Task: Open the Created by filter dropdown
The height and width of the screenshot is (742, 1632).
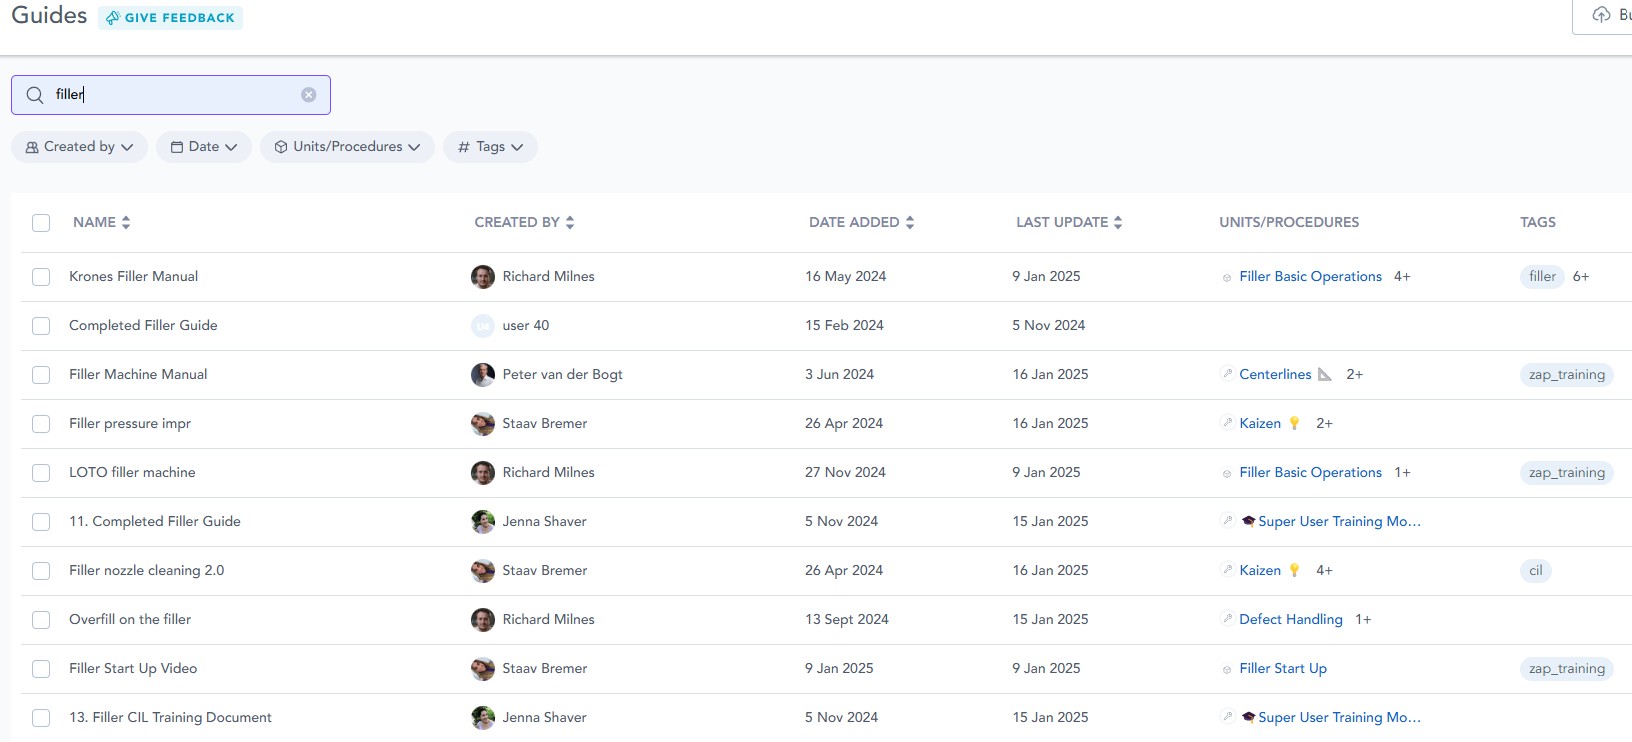Action: [x=79, y=147]
